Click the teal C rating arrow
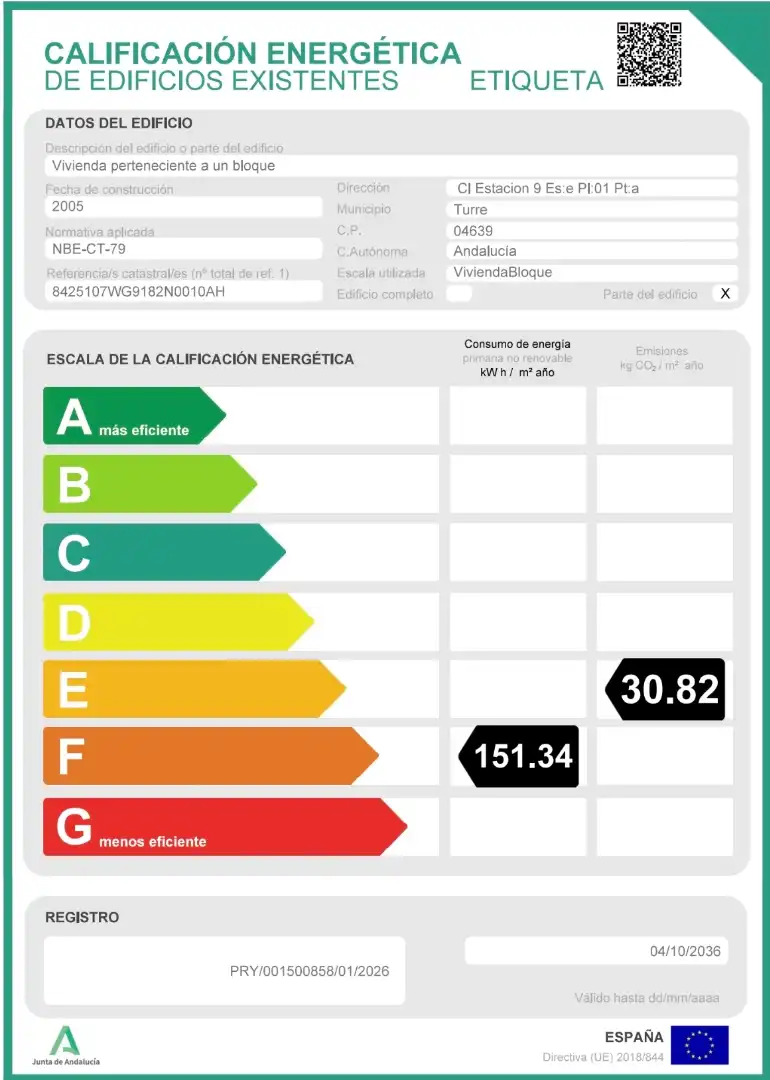The height and width of the screenshot is (1080, 770). click(x=164, y=552)
